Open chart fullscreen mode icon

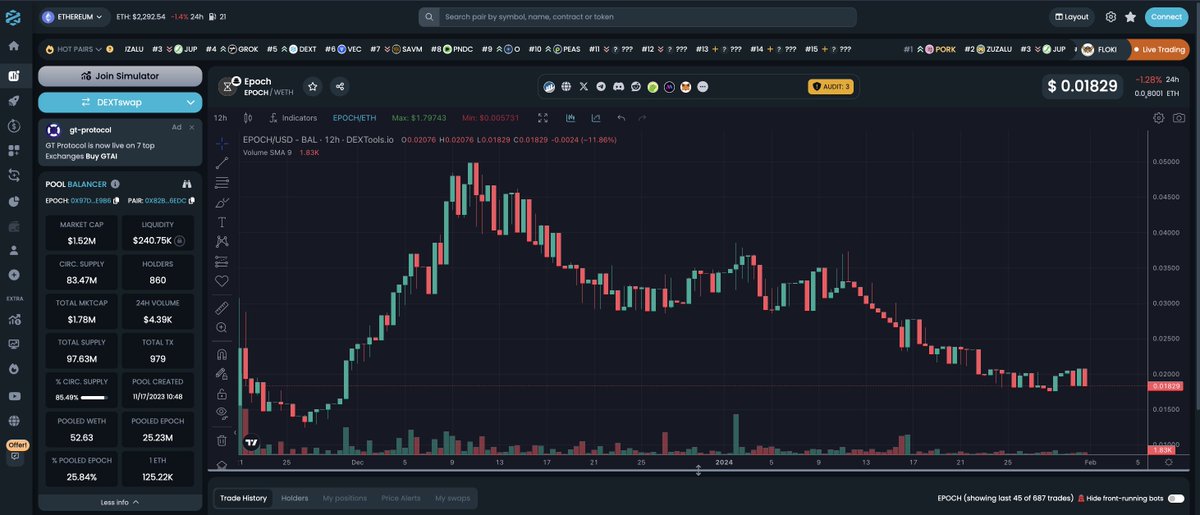tap(543, 118)
